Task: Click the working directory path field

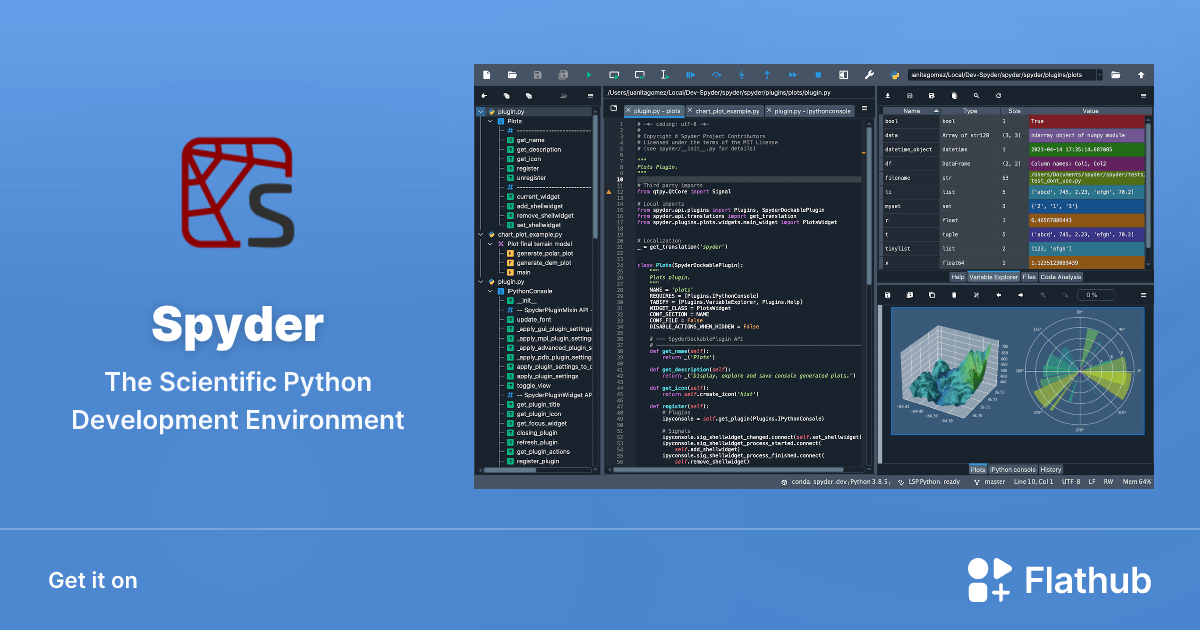Action: point(1000,75)
